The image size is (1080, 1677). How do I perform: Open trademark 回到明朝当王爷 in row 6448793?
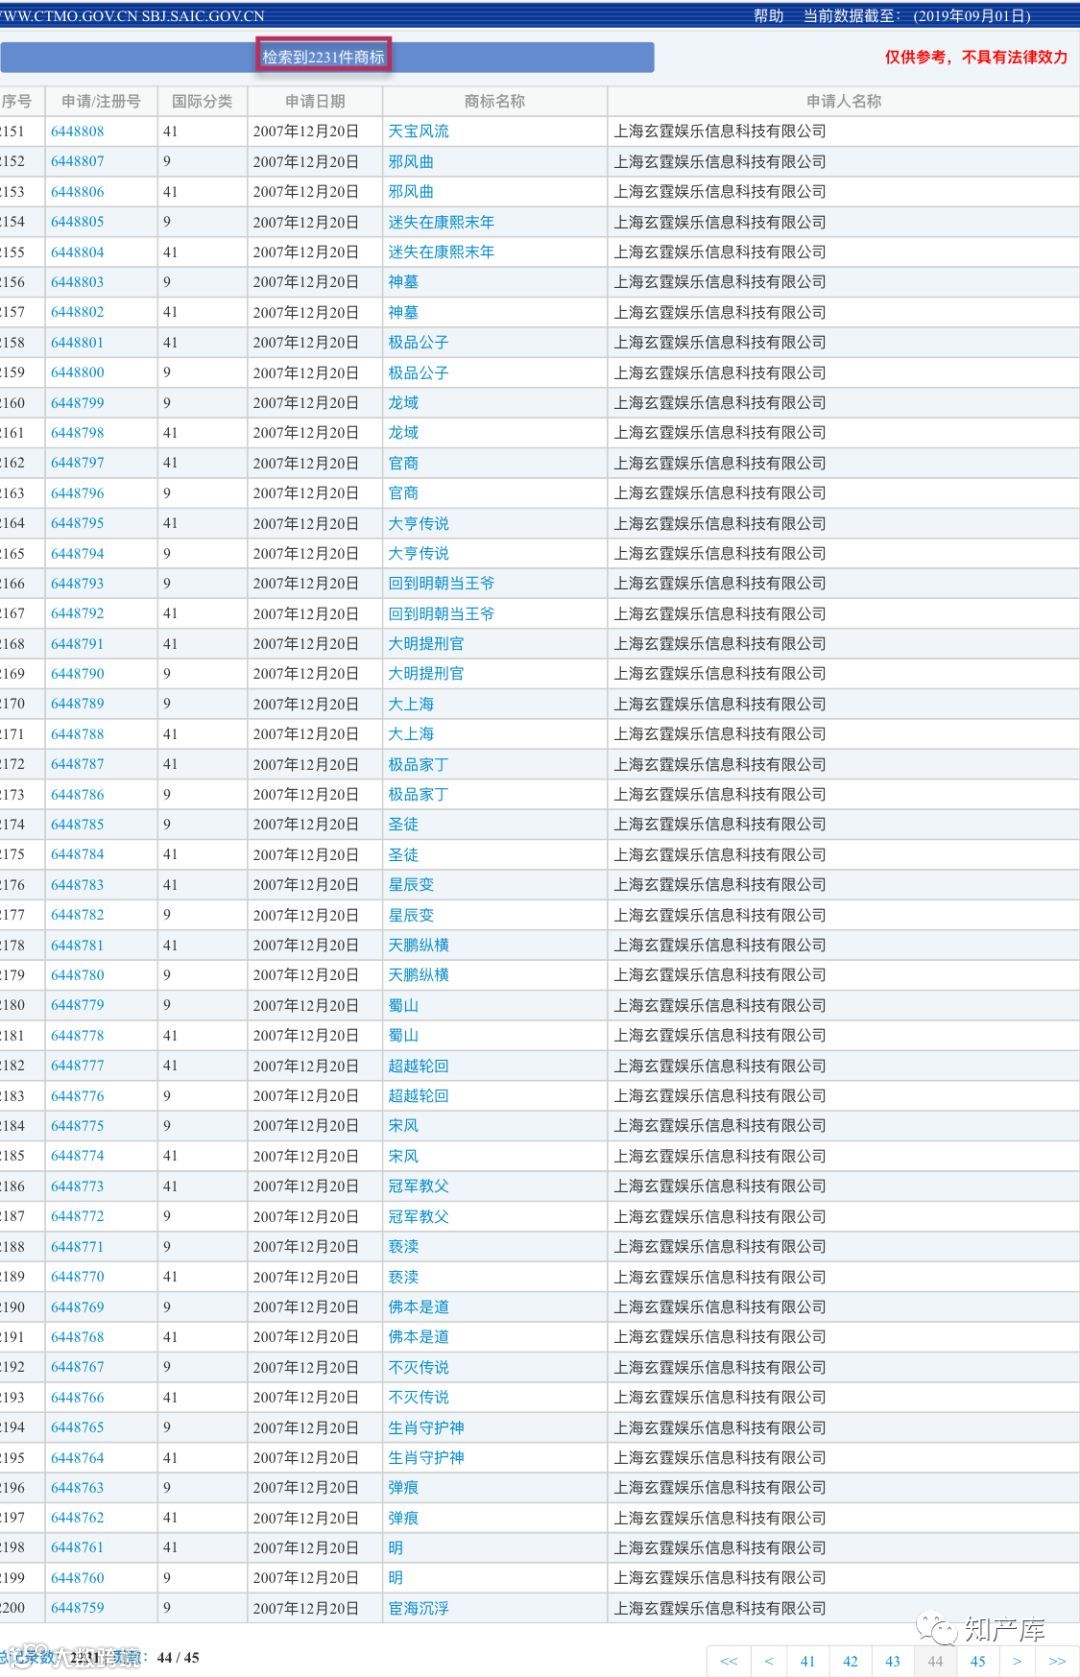441,583
